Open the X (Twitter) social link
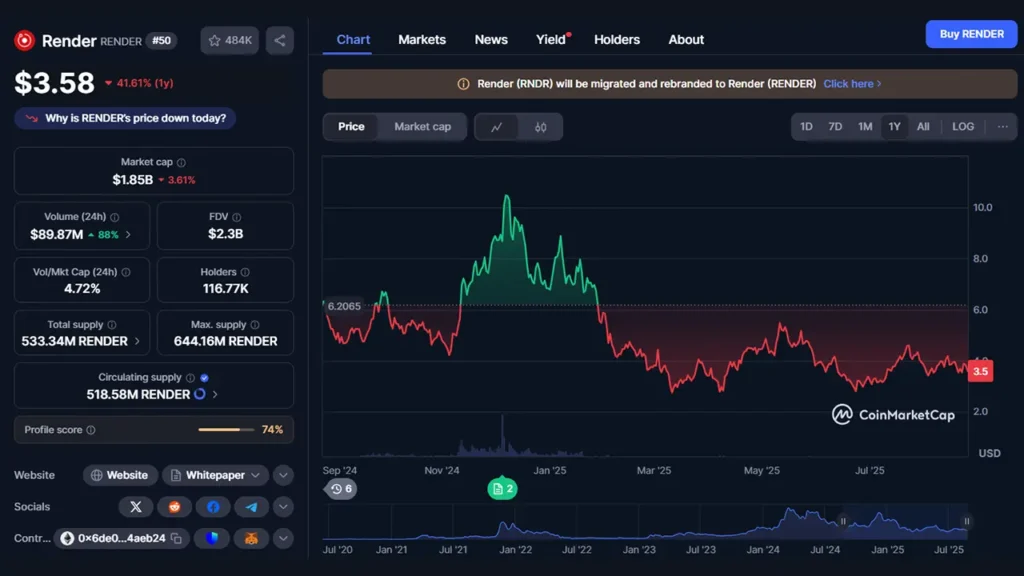Screen dimensions: 1024x576 136,507
